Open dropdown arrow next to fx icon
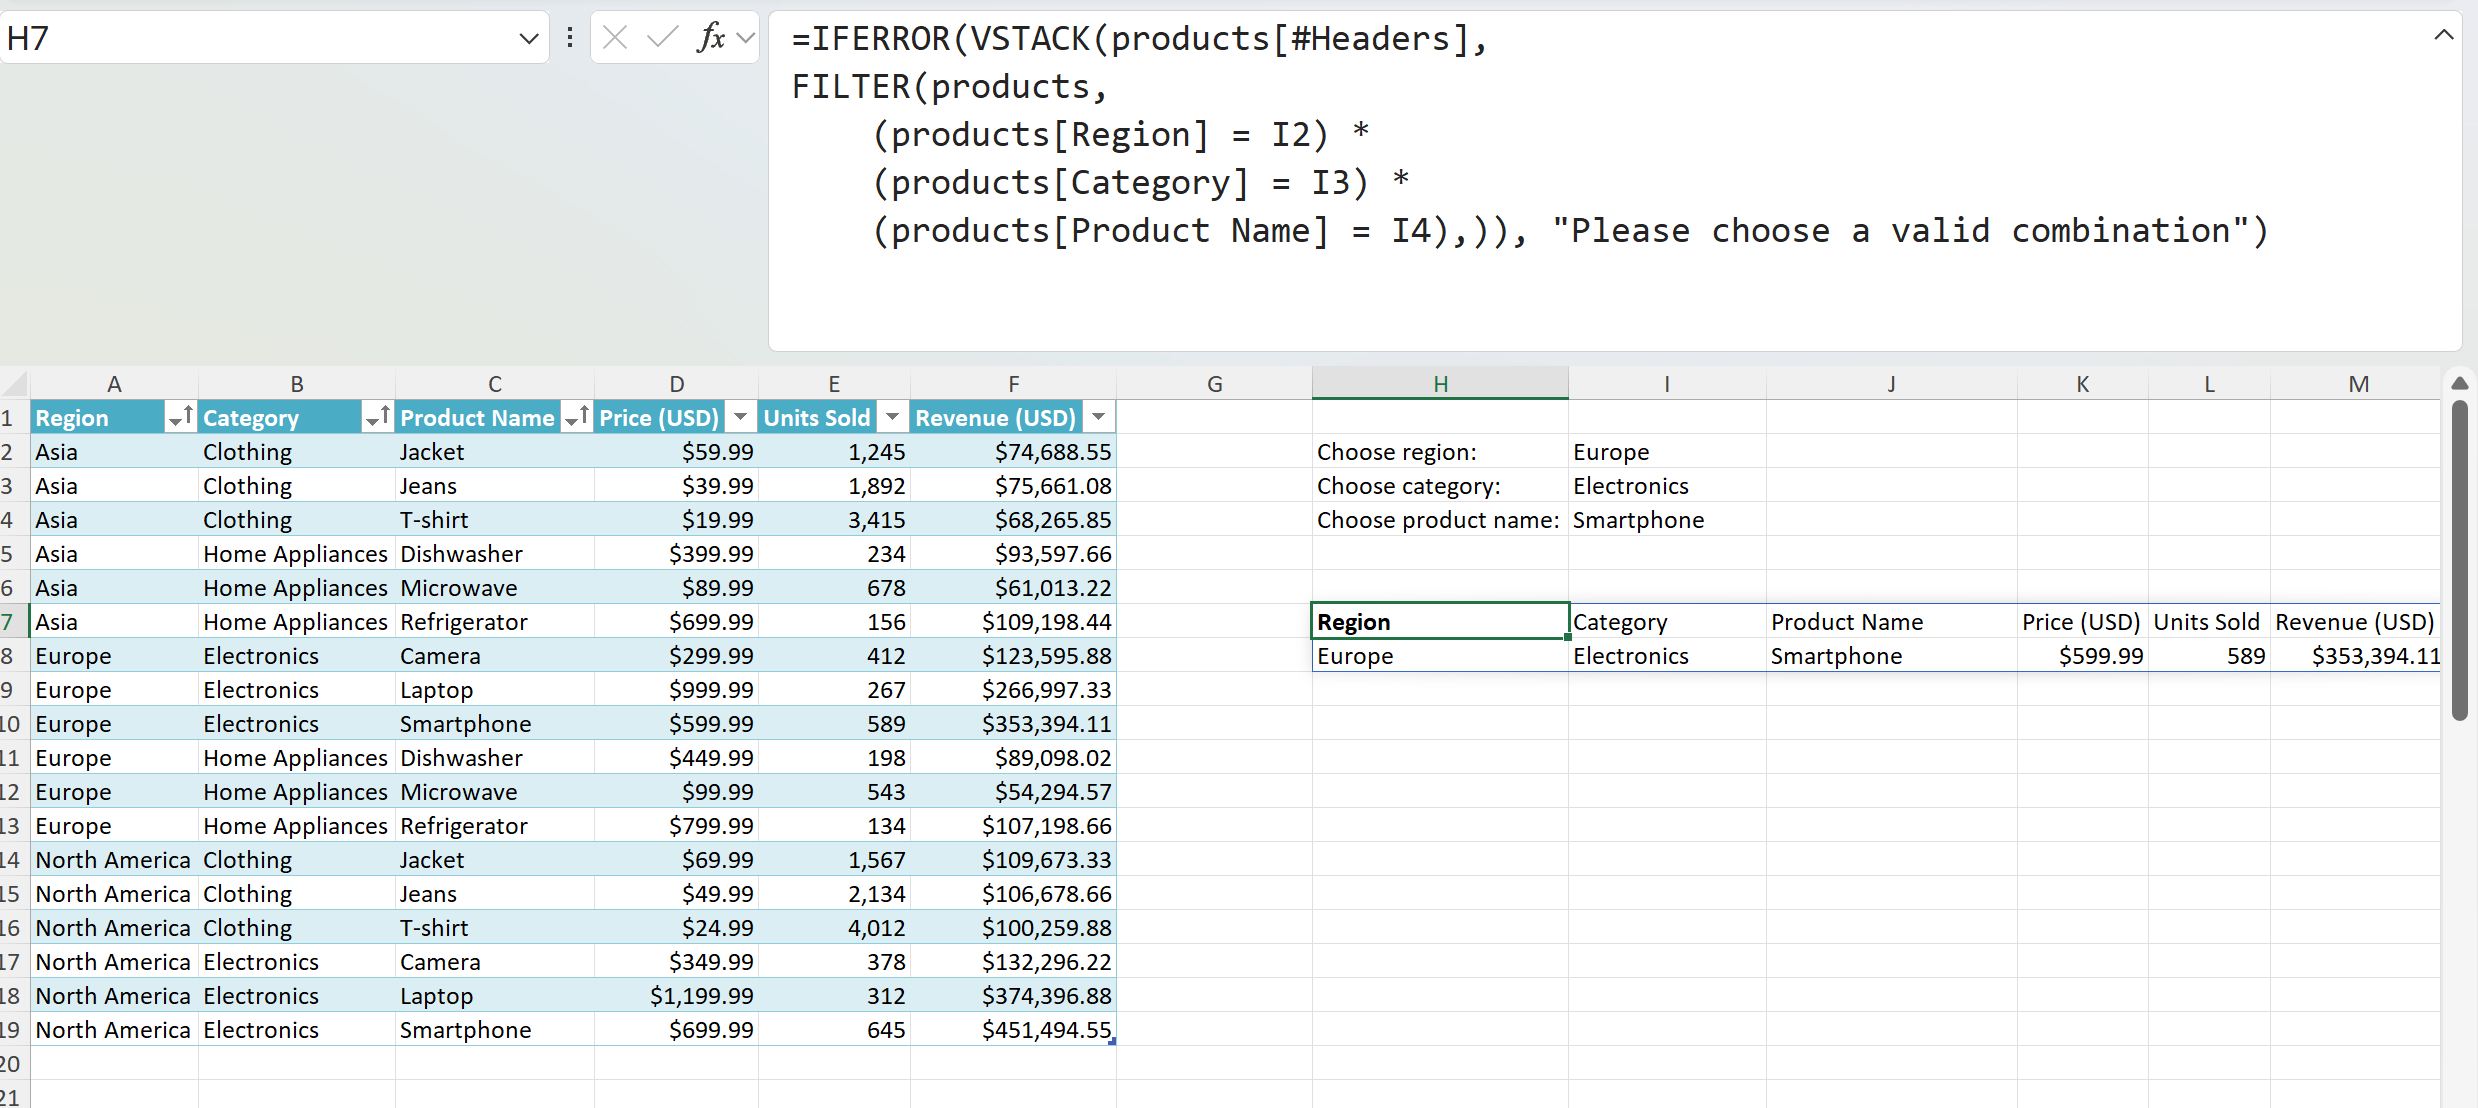The width and height of the screenshot is (2478, 1108). pyautogui.click(x=745, y=38)
